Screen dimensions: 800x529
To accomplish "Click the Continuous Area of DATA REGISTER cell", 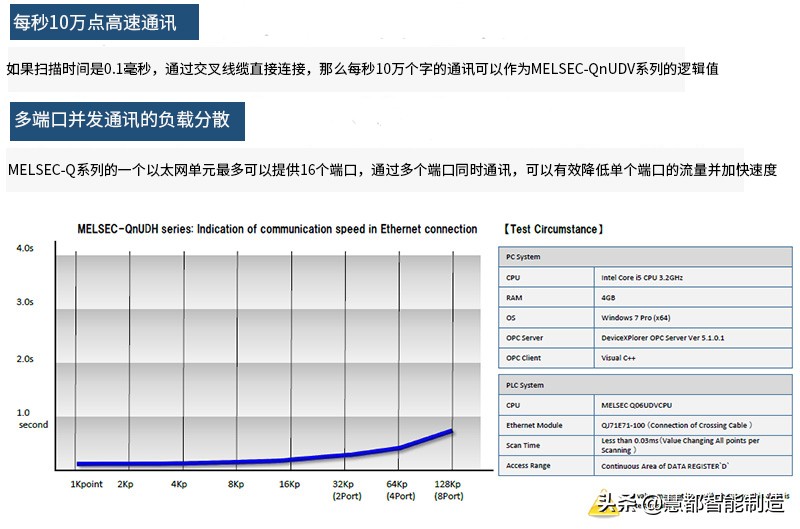I will pyautogui.click(x=693, y=466).
